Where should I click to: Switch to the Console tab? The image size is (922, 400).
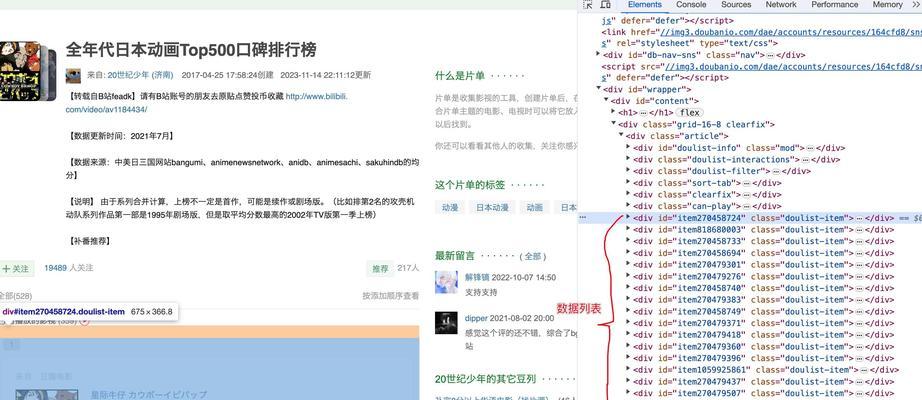pyautogui.click(x=691, y=5)
